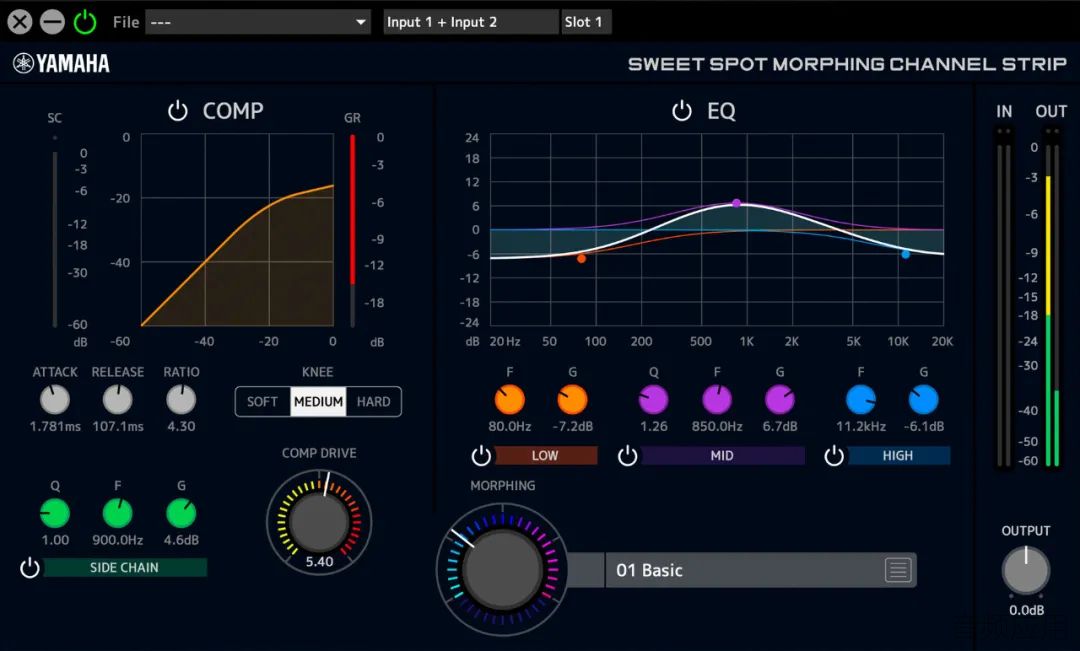Click the purple MID band point on the EQ graph
This screenshot has height=651, width=1080.
736,203
